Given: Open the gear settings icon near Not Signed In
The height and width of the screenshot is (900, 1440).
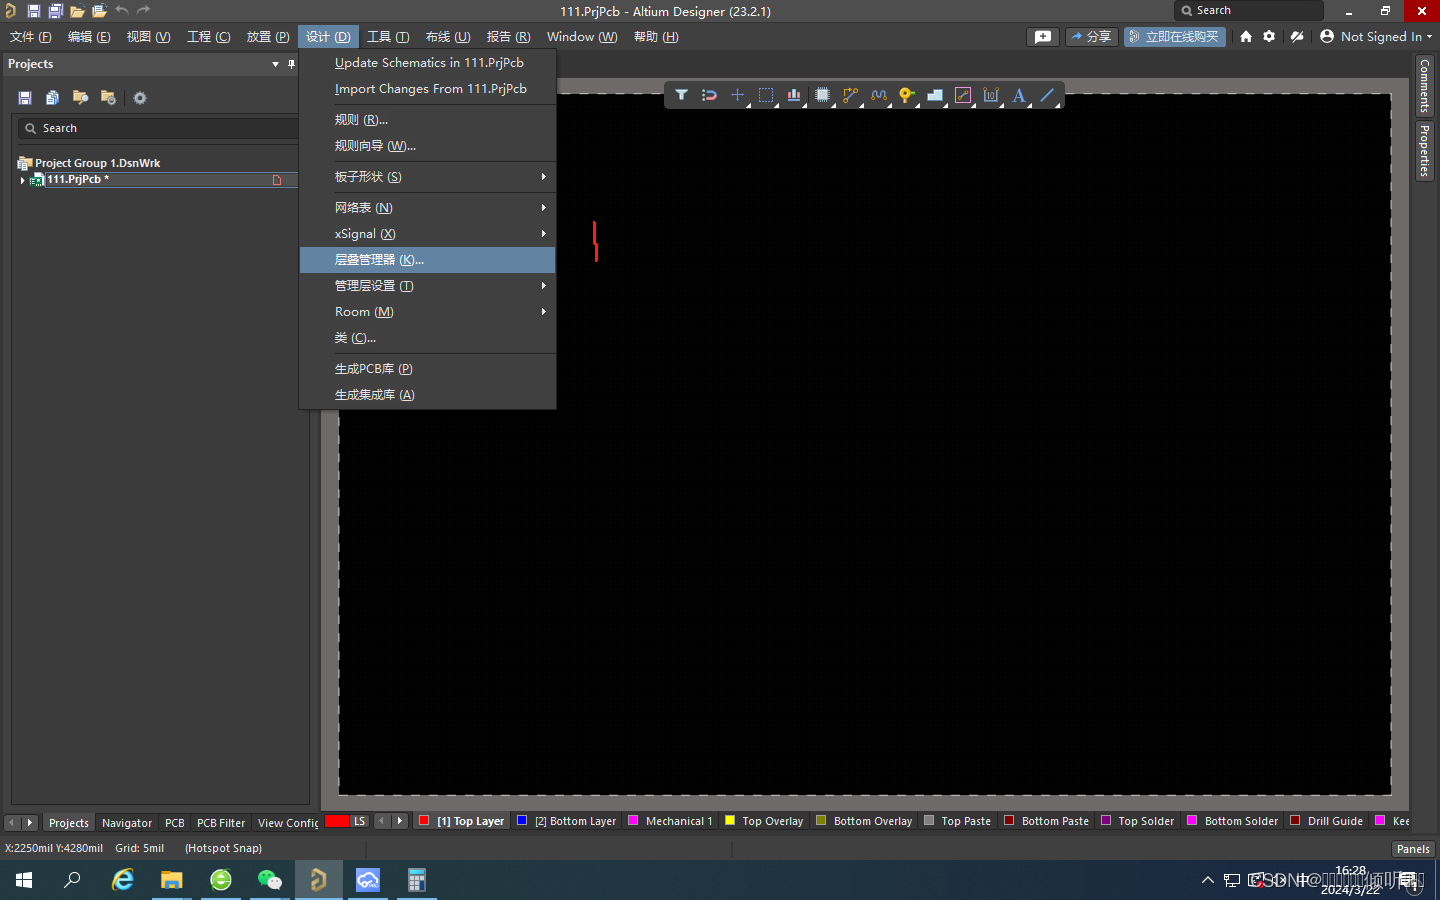Looking at the screenshot, I should click(x=1269, y=36).
